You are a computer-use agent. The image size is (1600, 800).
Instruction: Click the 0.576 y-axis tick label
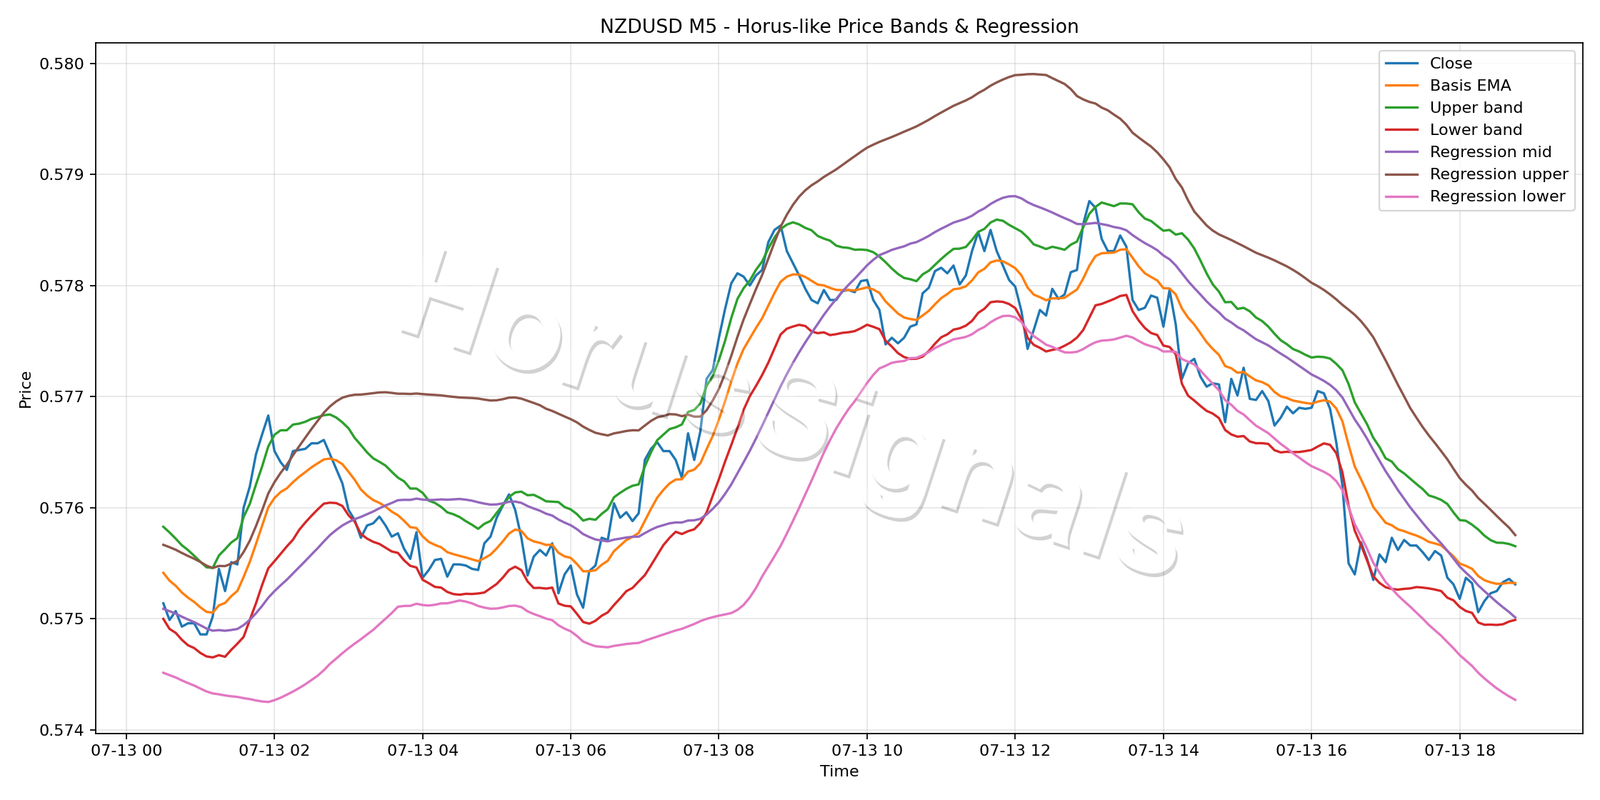click(x=63, y=508)
